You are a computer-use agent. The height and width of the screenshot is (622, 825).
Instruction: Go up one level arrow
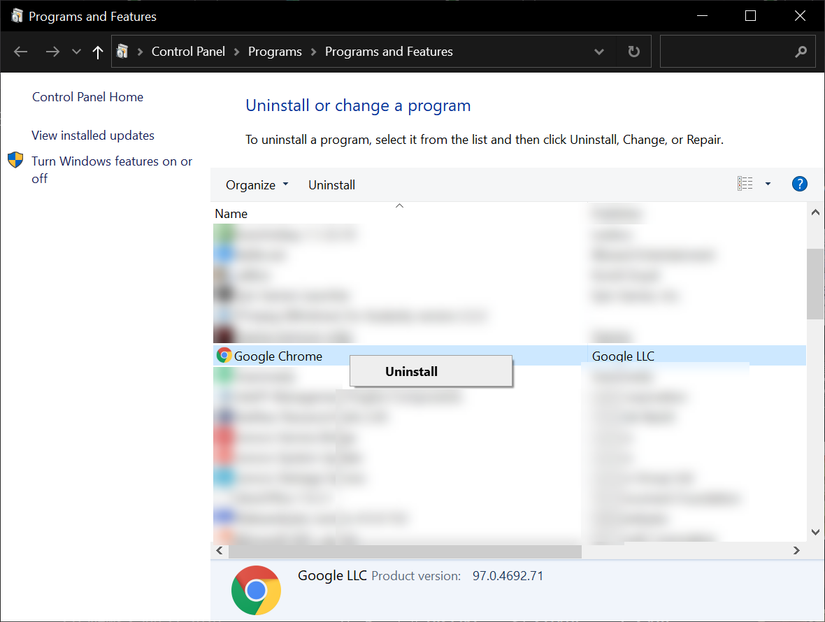pos(97,52)
